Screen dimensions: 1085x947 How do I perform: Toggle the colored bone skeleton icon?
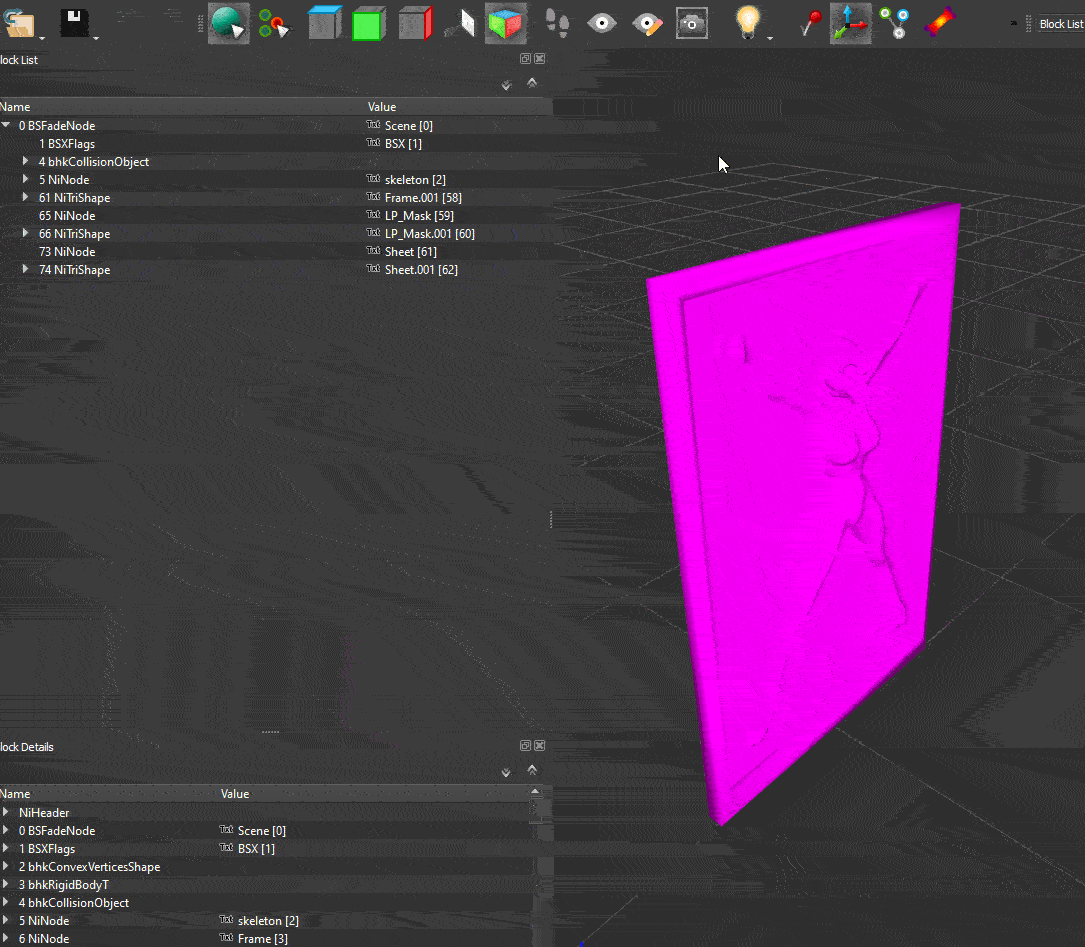point(940,21)
